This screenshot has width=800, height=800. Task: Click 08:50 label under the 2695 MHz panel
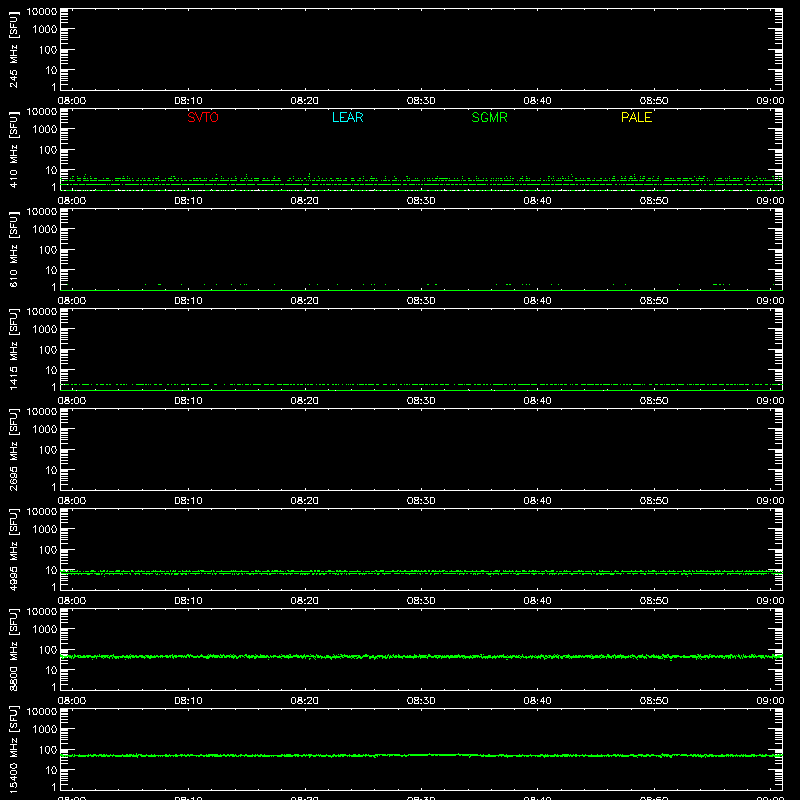click(x=654, y=501)
